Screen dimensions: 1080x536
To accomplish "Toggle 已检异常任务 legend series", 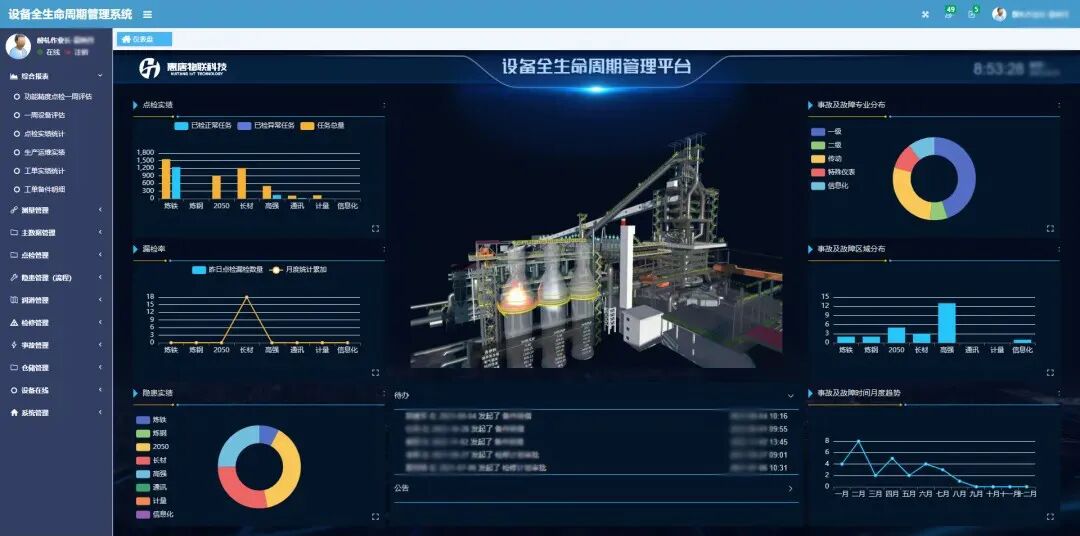I will tap(265, 126).
